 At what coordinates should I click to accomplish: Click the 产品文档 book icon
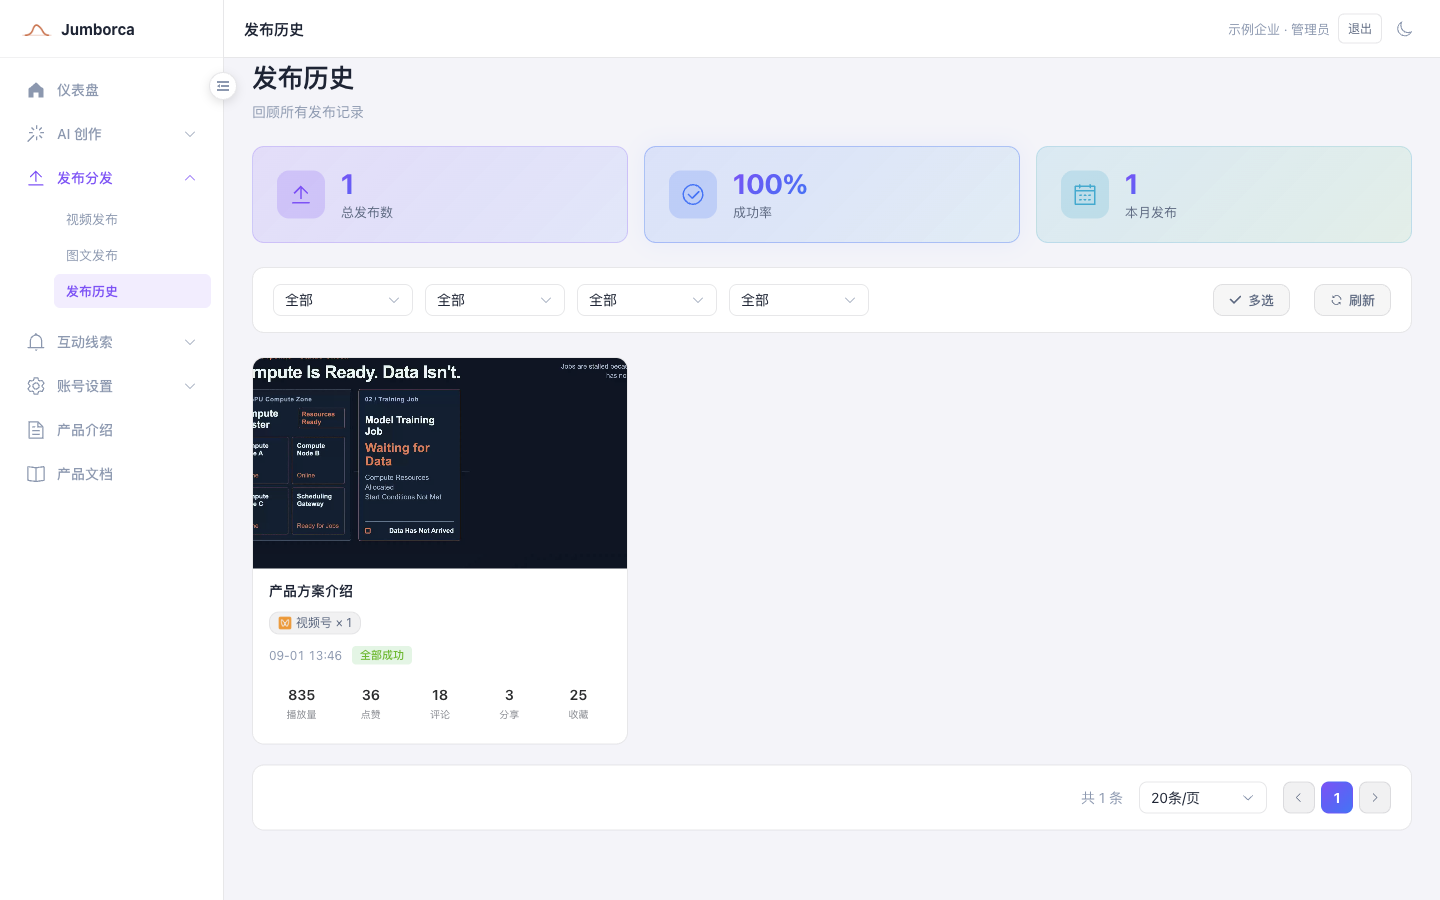click(x=36, y=474)
